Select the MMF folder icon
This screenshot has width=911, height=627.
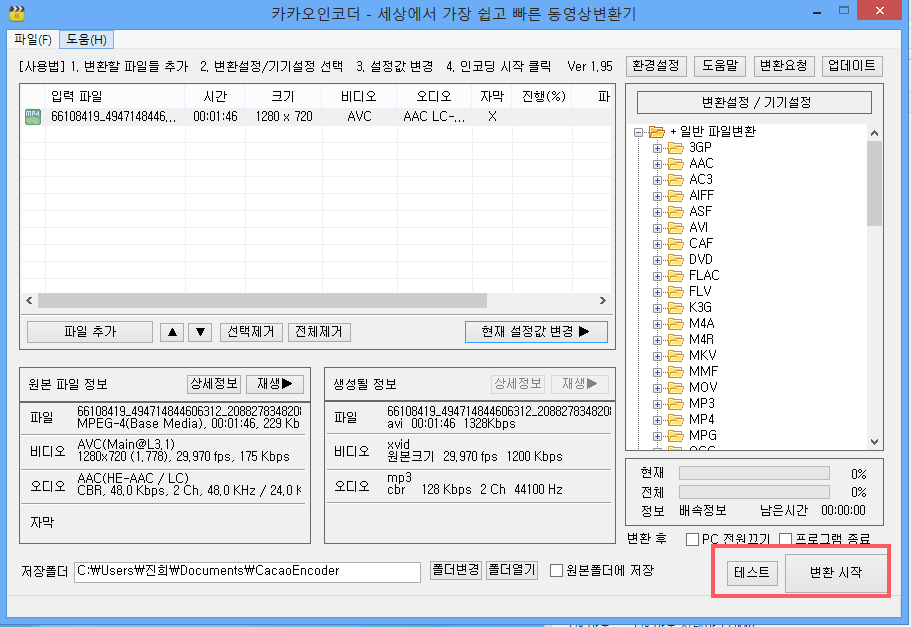(x=675, y=371)
